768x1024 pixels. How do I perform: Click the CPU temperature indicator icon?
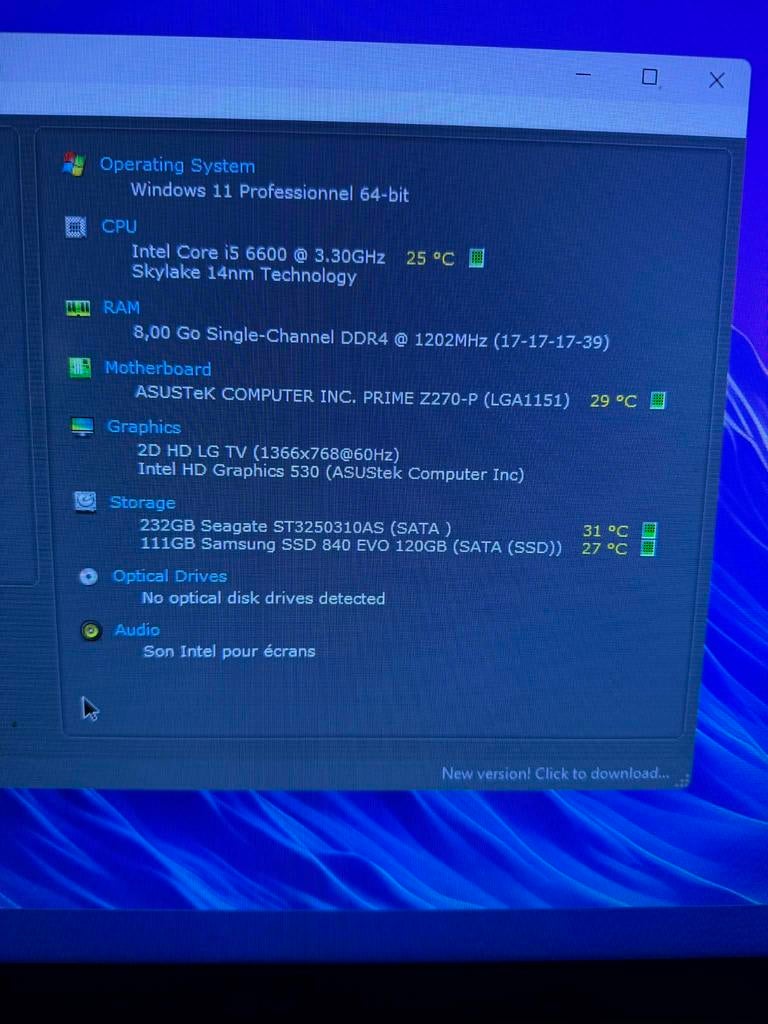click(x=477, y=258)
